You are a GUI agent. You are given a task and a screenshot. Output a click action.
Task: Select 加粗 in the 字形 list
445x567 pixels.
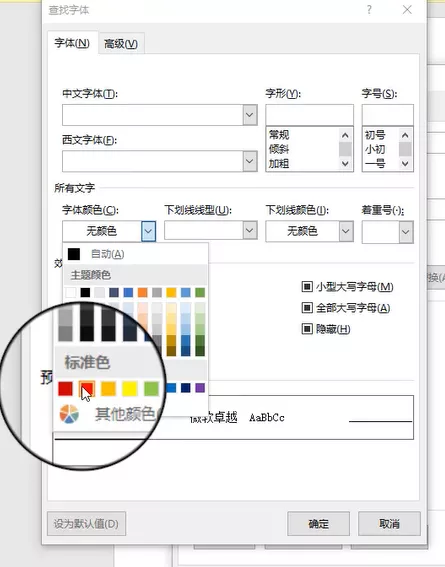(279, 164)
